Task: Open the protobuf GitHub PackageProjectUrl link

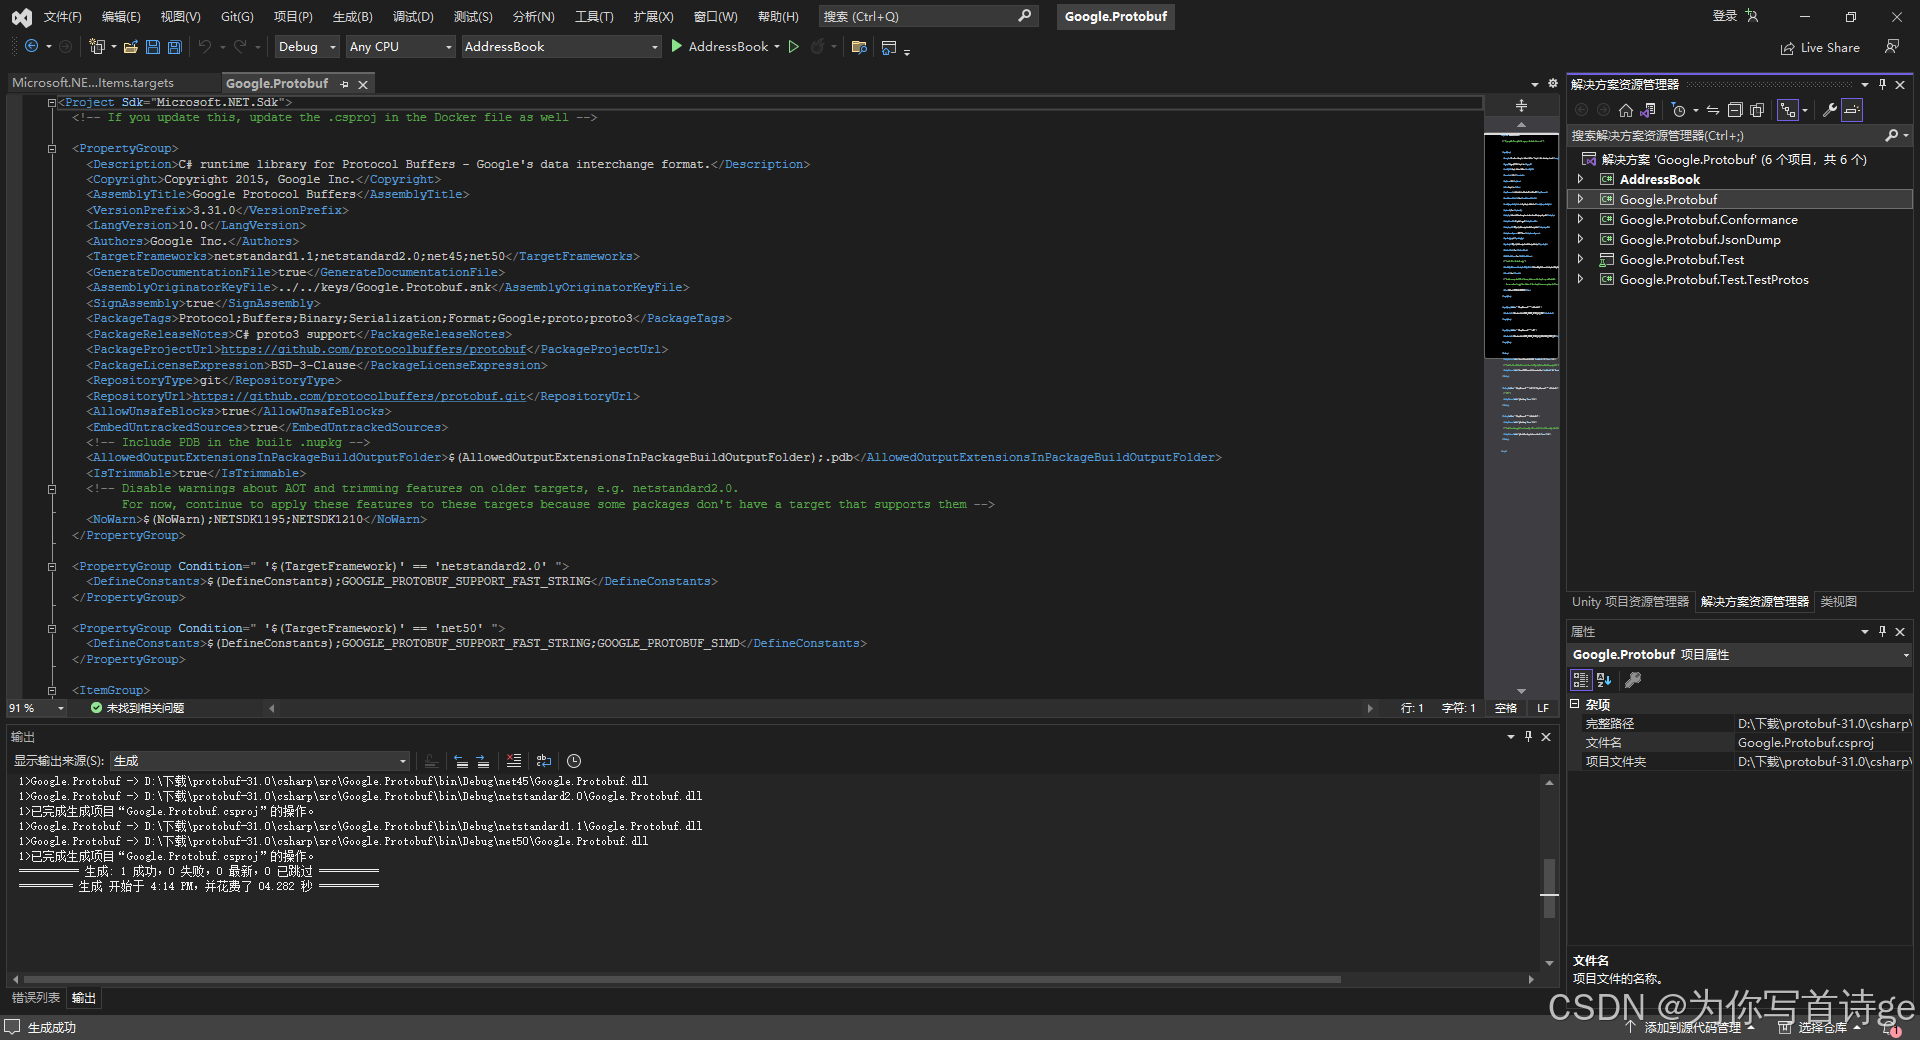Action: tap(373, 349)
